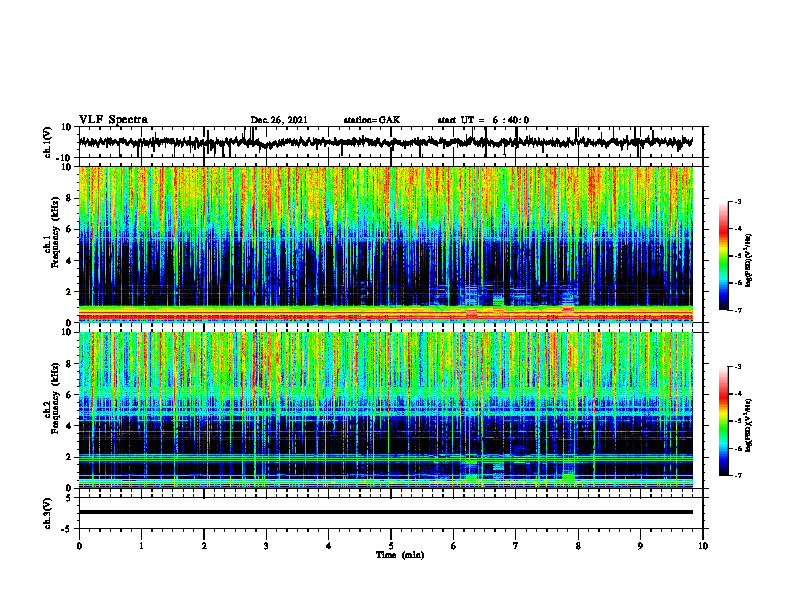Click the ch.3 flat black trace line
This screenshot has height=612, width=792.
pyautogui.click(x=385, y=512)
